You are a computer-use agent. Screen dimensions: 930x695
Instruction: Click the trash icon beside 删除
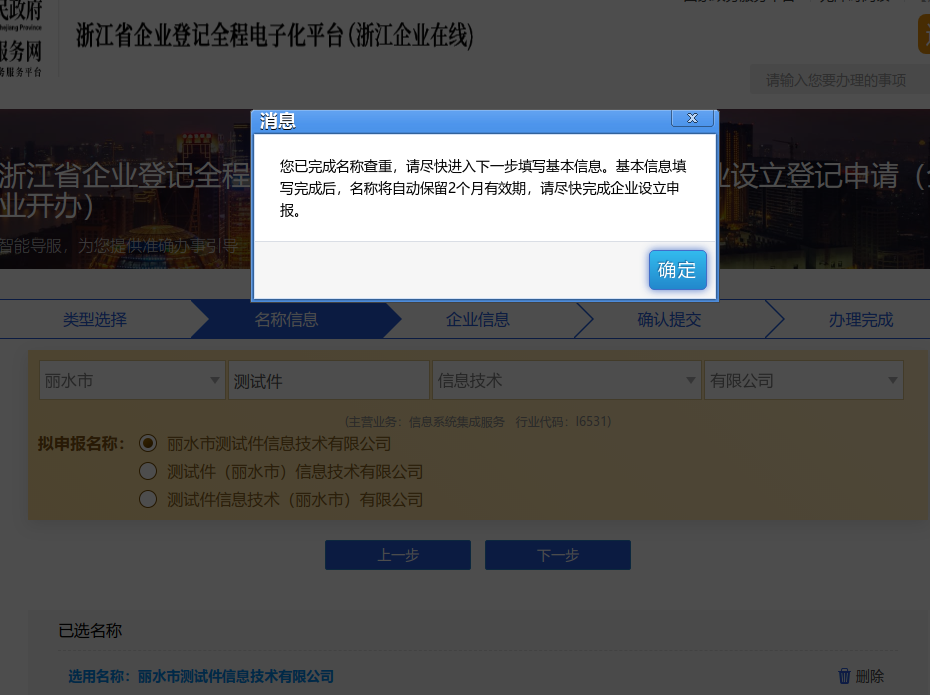pyautogui.click(x=844, y=676)
